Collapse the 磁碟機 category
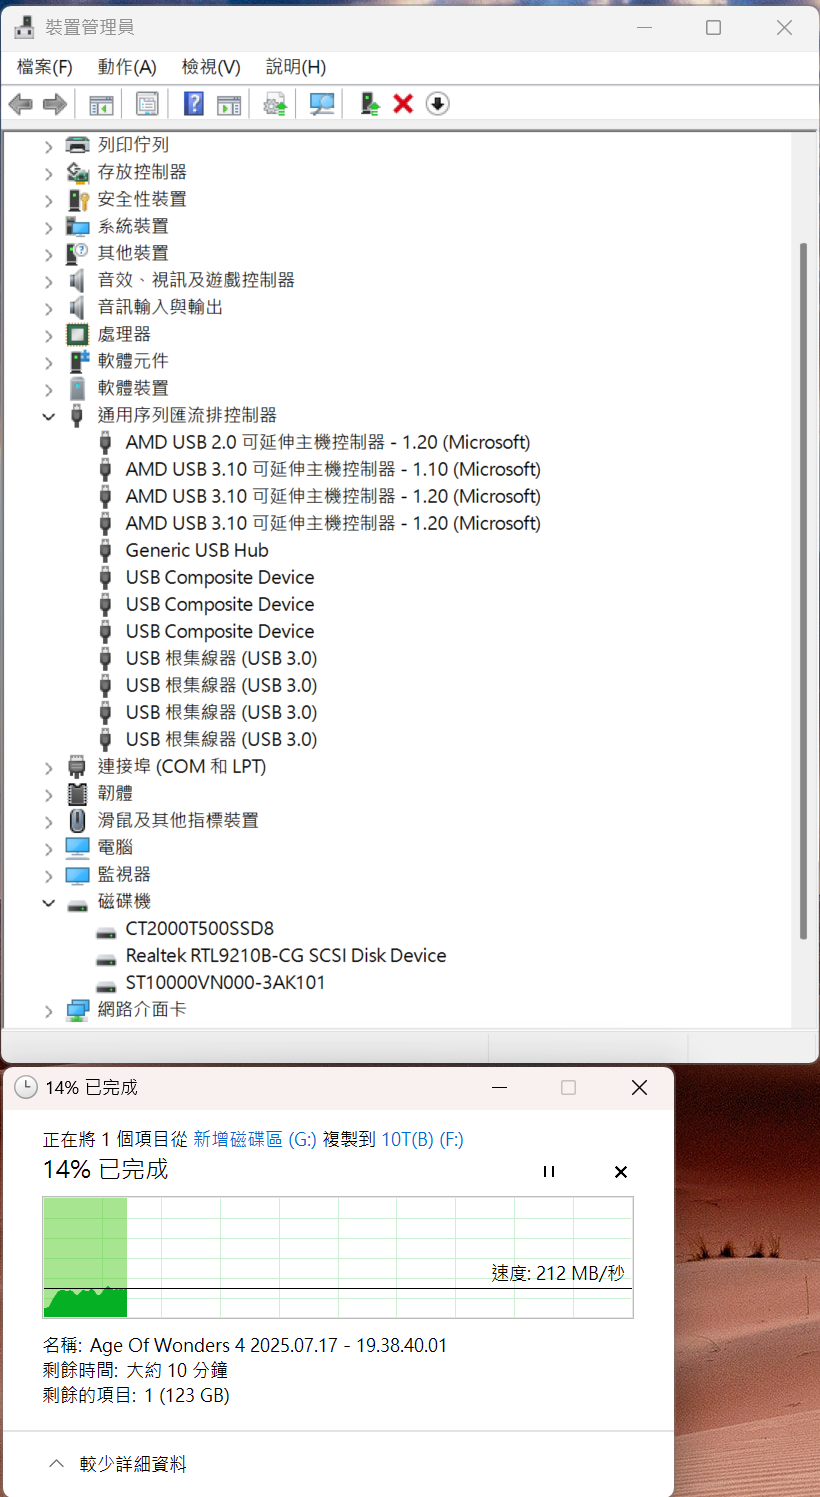Viewport: 820px width, 1497px height. [48, 902]
